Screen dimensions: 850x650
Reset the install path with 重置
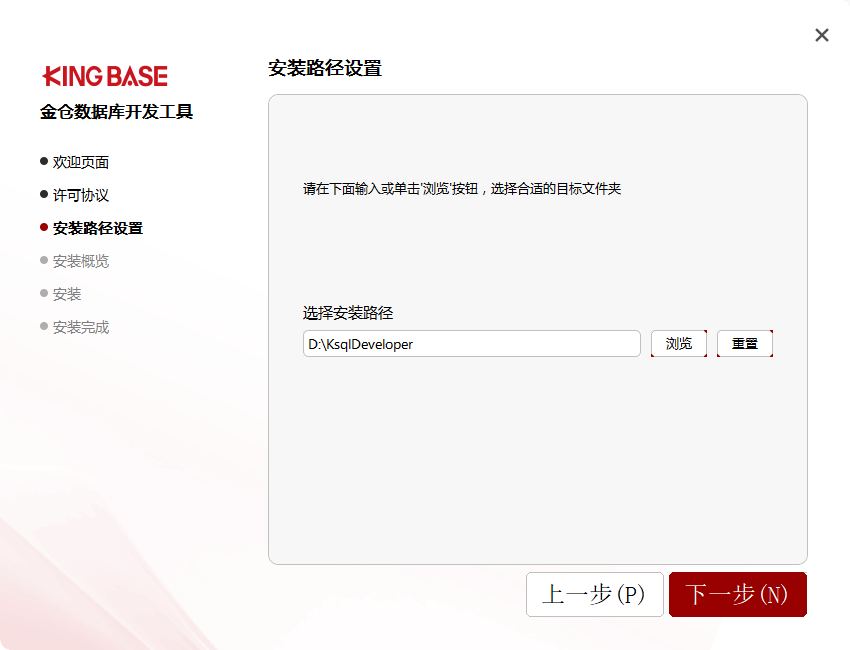pyautogui.click(x=745, y=344)
